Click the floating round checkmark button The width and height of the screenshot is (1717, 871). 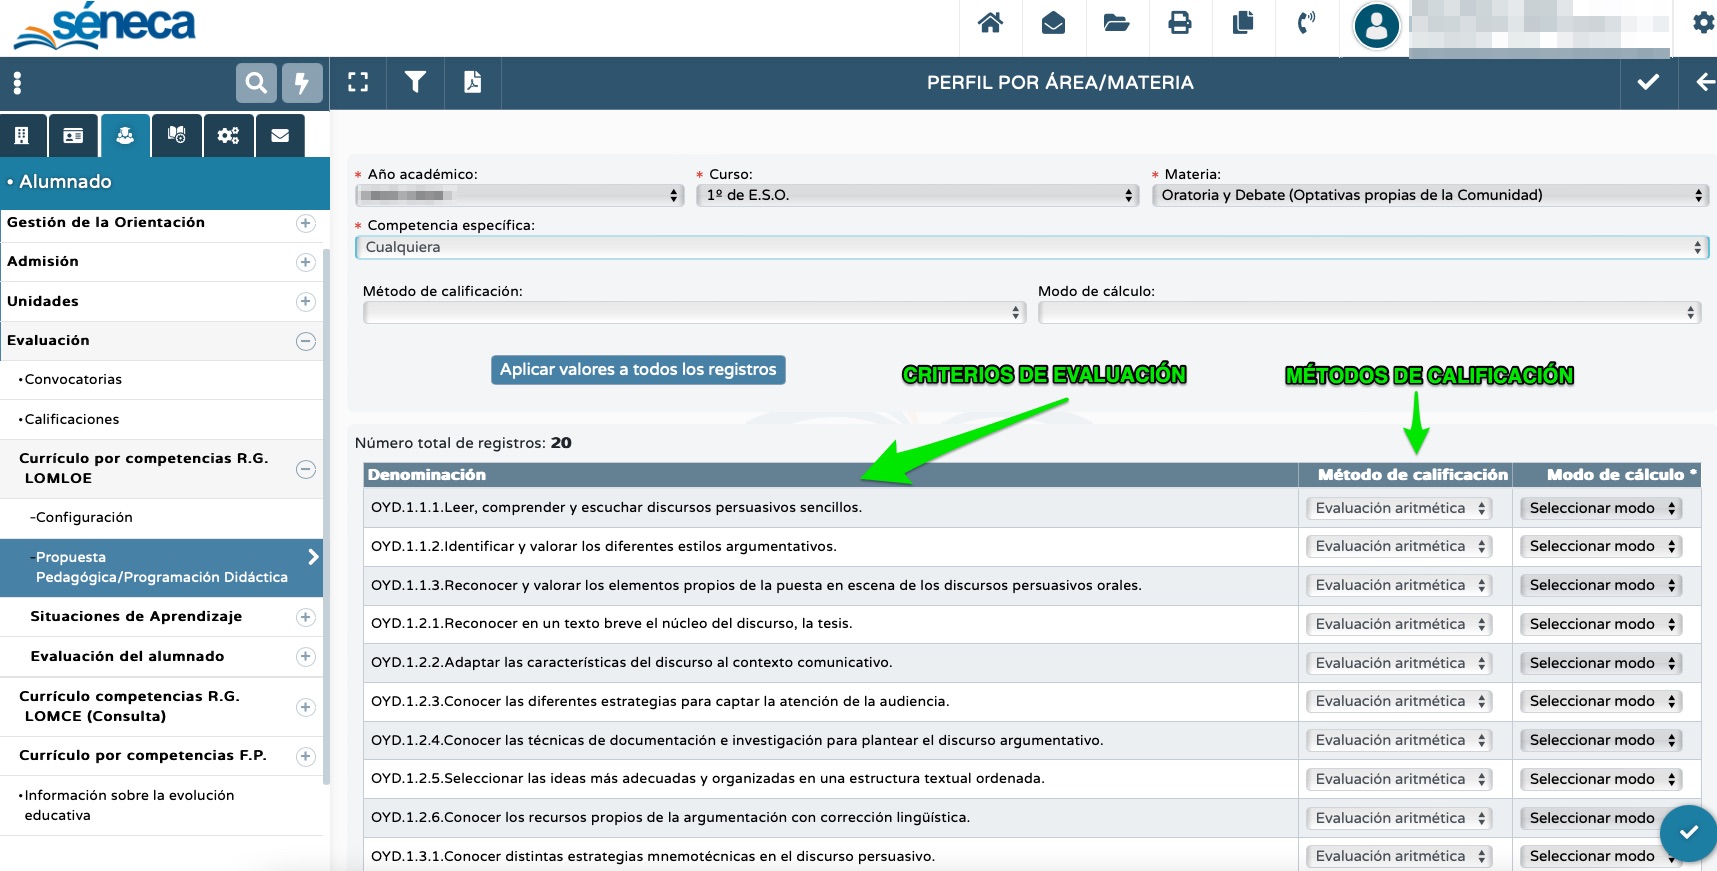pyautogui.click(x=1689, y=833)
